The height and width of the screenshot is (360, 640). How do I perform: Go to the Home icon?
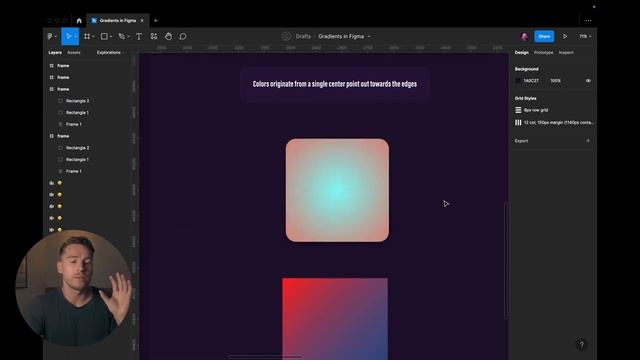point(79,20)
